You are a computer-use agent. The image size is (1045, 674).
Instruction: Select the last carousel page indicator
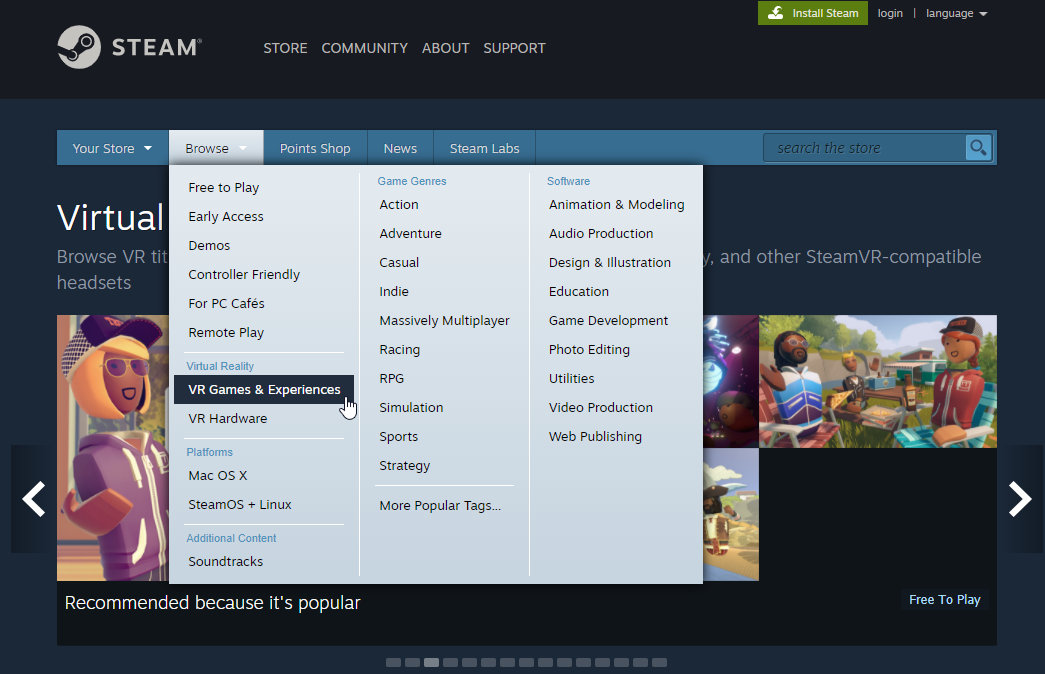click(659, 663)
